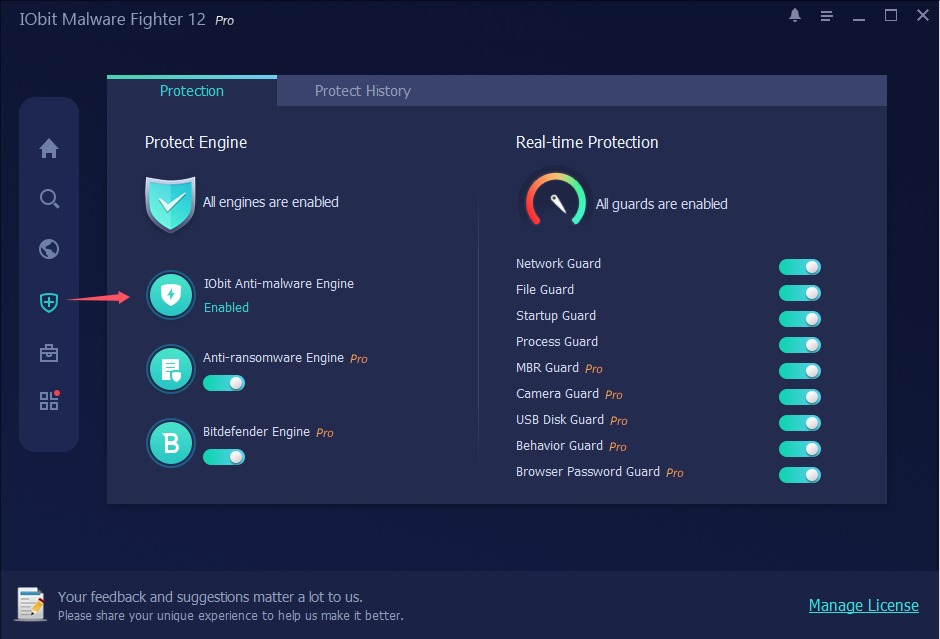Open the Browser Protect globe icon
This screenshot has height=639, width=940.
[x=49, y=249]
